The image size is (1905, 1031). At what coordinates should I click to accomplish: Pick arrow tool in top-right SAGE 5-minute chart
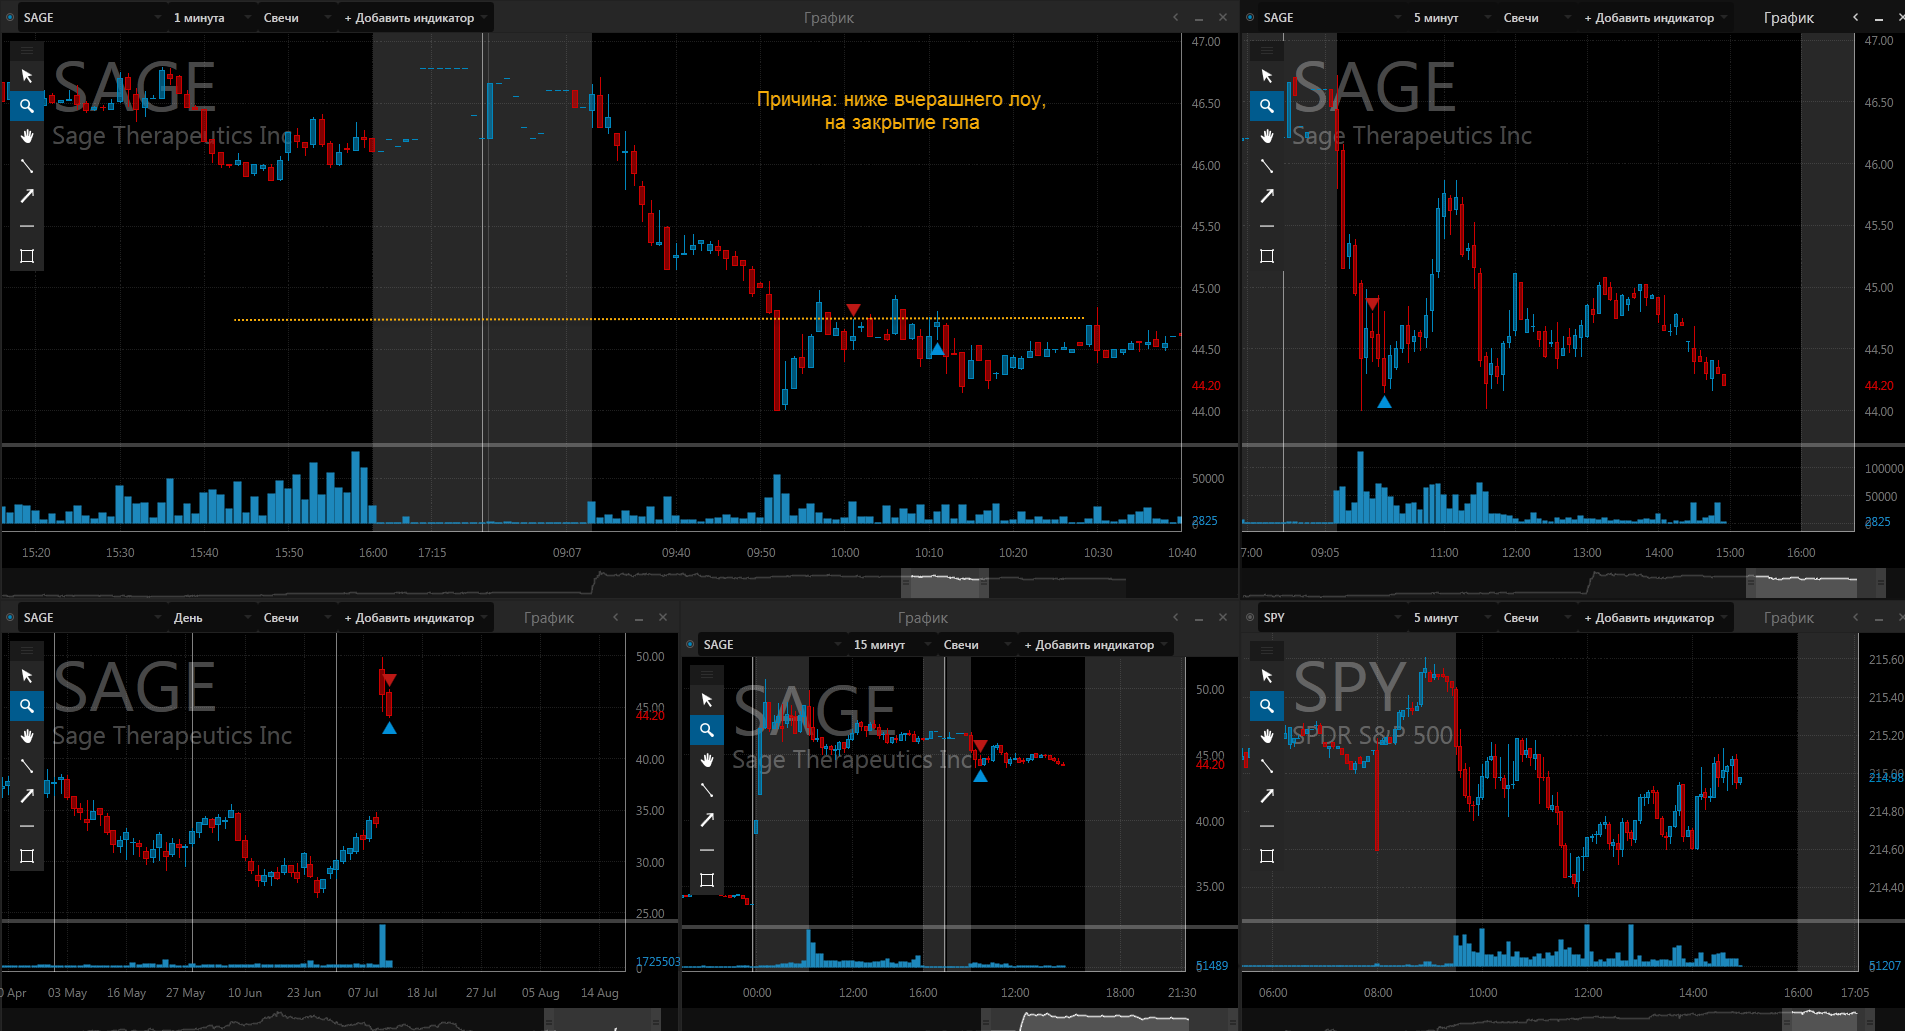tap(1267, 196)
